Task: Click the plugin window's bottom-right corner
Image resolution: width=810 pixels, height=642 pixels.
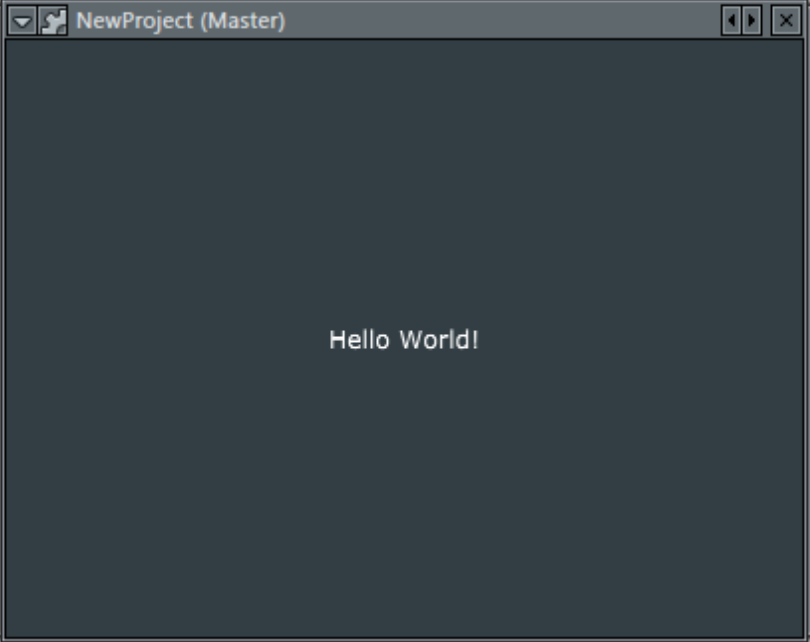Action: click(x=806, y=638)
